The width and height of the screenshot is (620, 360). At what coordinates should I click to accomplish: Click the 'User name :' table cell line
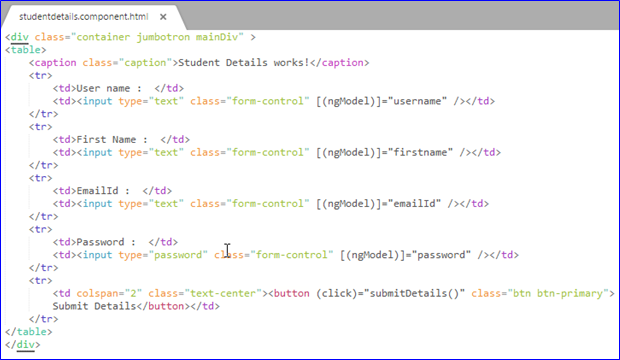click(118, 88)
